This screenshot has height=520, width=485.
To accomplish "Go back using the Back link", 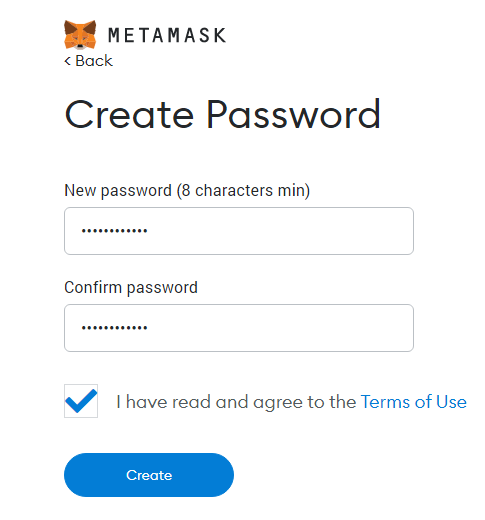I will tap(88, 61).
